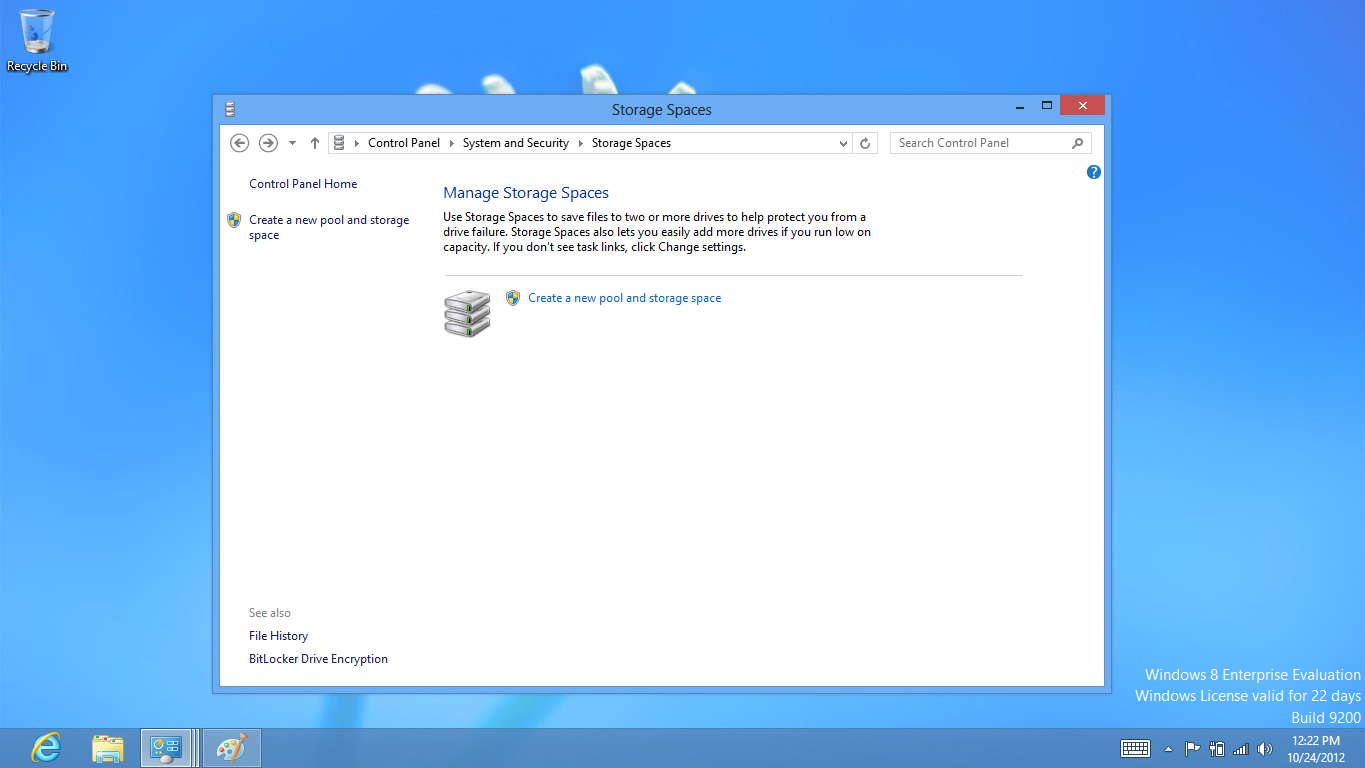Open Control Panel Home

tap(303, 184)
